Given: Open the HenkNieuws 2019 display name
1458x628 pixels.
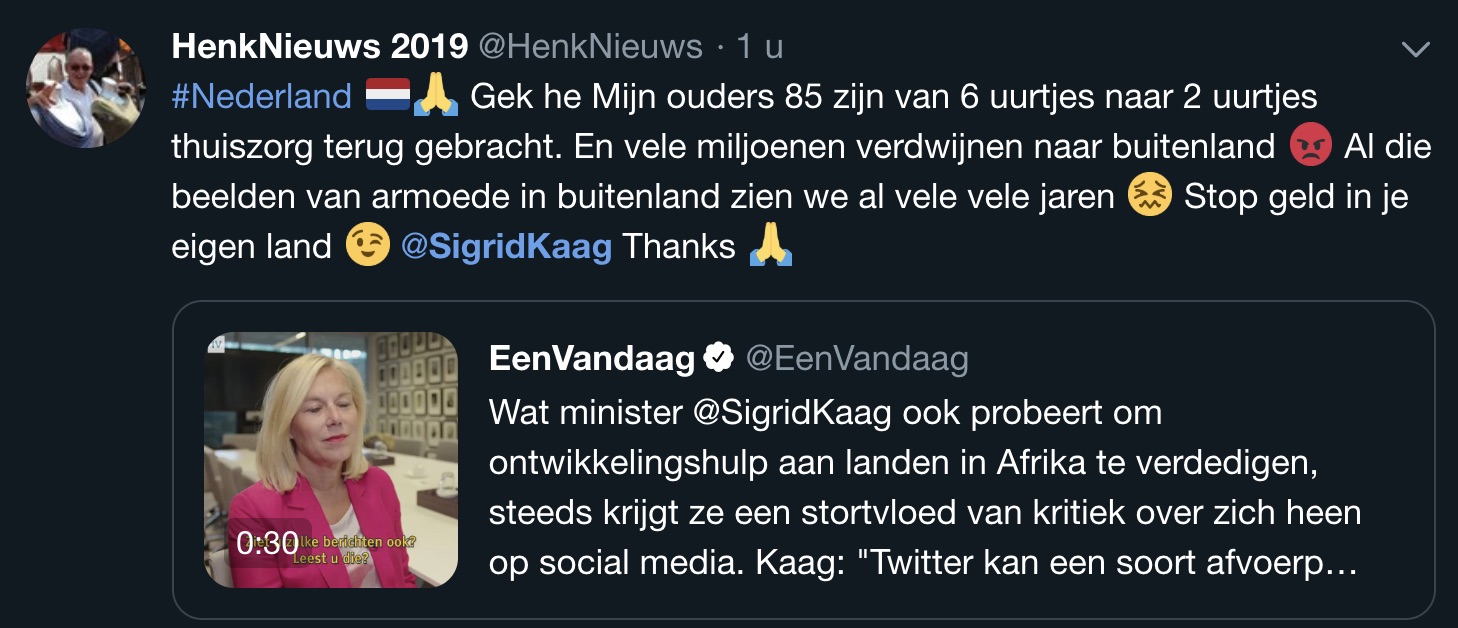Looking at the screenshot, I should point(320,46).
